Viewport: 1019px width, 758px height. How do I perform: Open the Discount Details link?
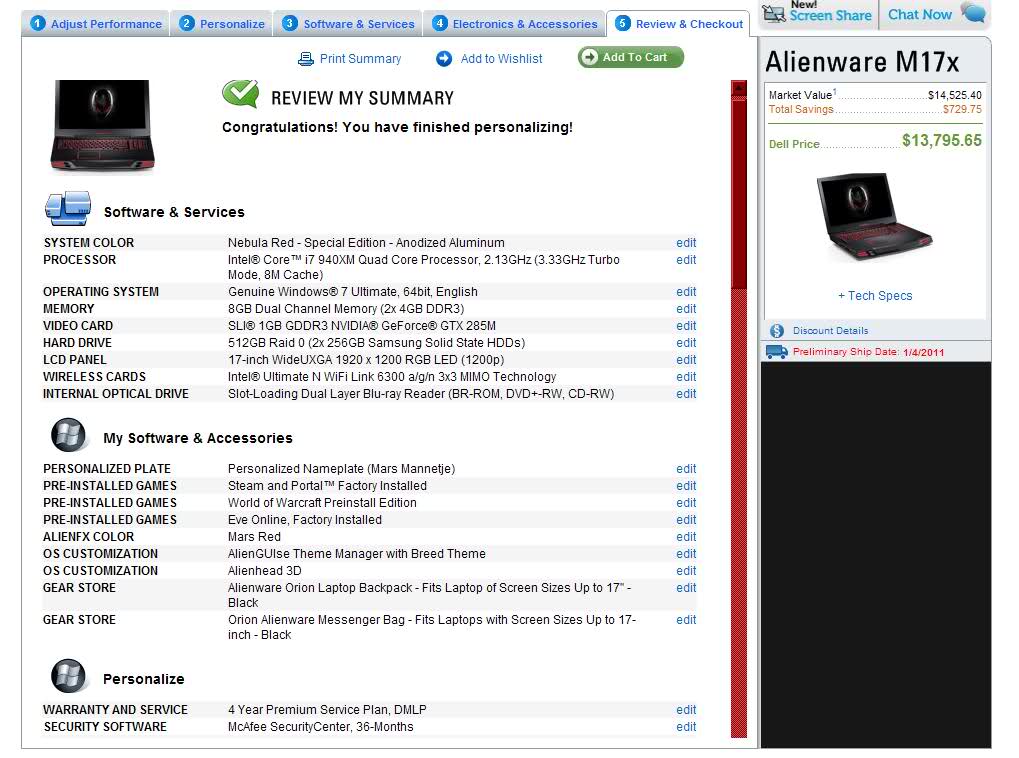[x=830, y=331]
